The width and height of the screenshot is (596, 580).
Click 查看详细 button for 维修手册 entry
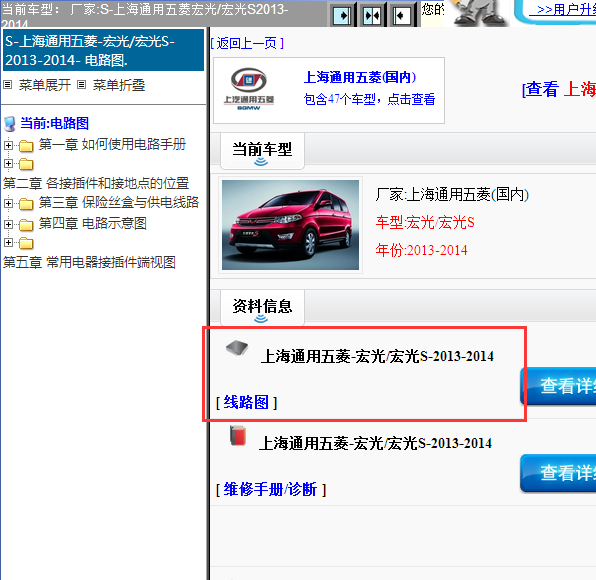(x=558, y=473)
